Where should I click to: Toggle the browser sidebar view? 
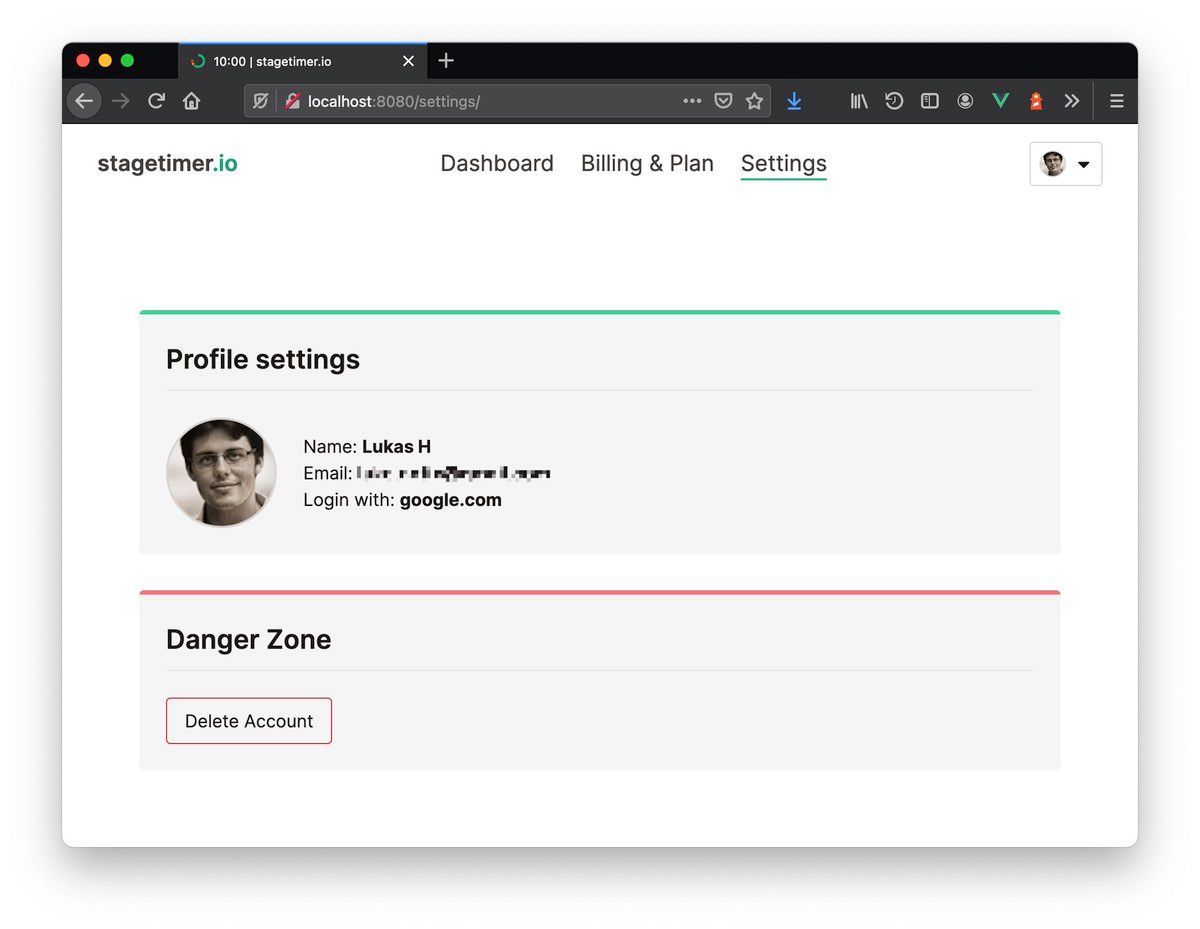930,101
